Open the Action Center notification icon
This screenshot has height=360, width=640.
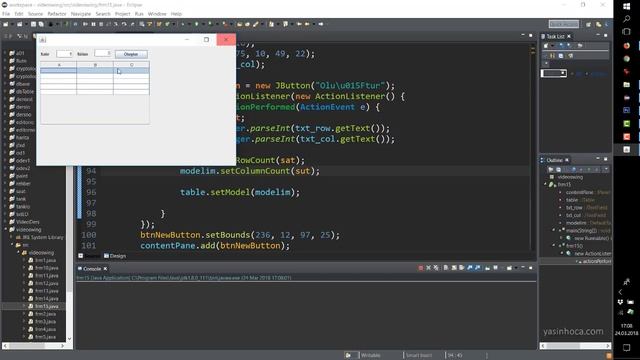pos(627,347)
